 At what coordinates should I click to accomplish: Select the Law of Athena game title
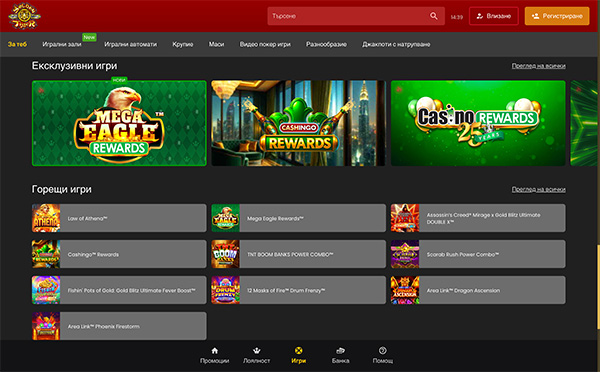point(88,219)
